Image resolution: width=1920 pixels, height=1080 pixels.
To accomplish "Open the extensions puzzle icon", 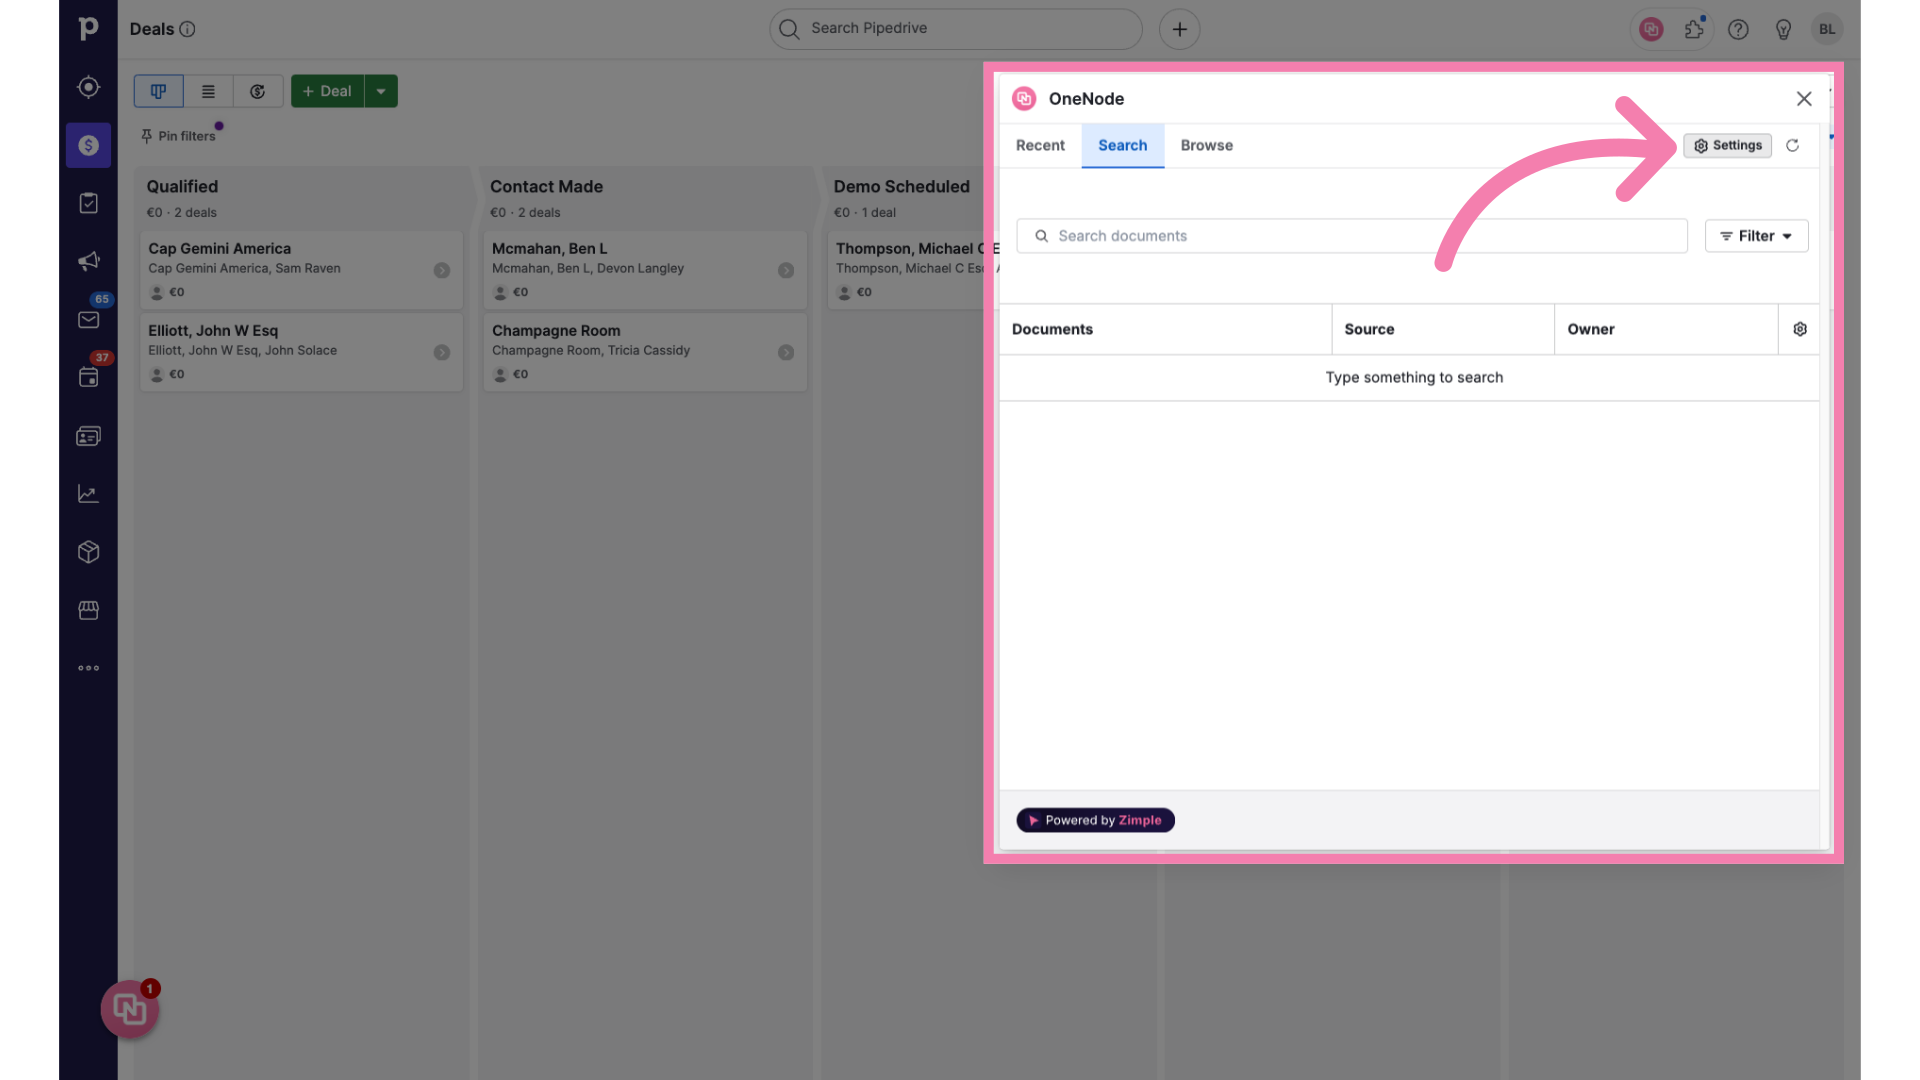I will click(x=1694, y=29).
